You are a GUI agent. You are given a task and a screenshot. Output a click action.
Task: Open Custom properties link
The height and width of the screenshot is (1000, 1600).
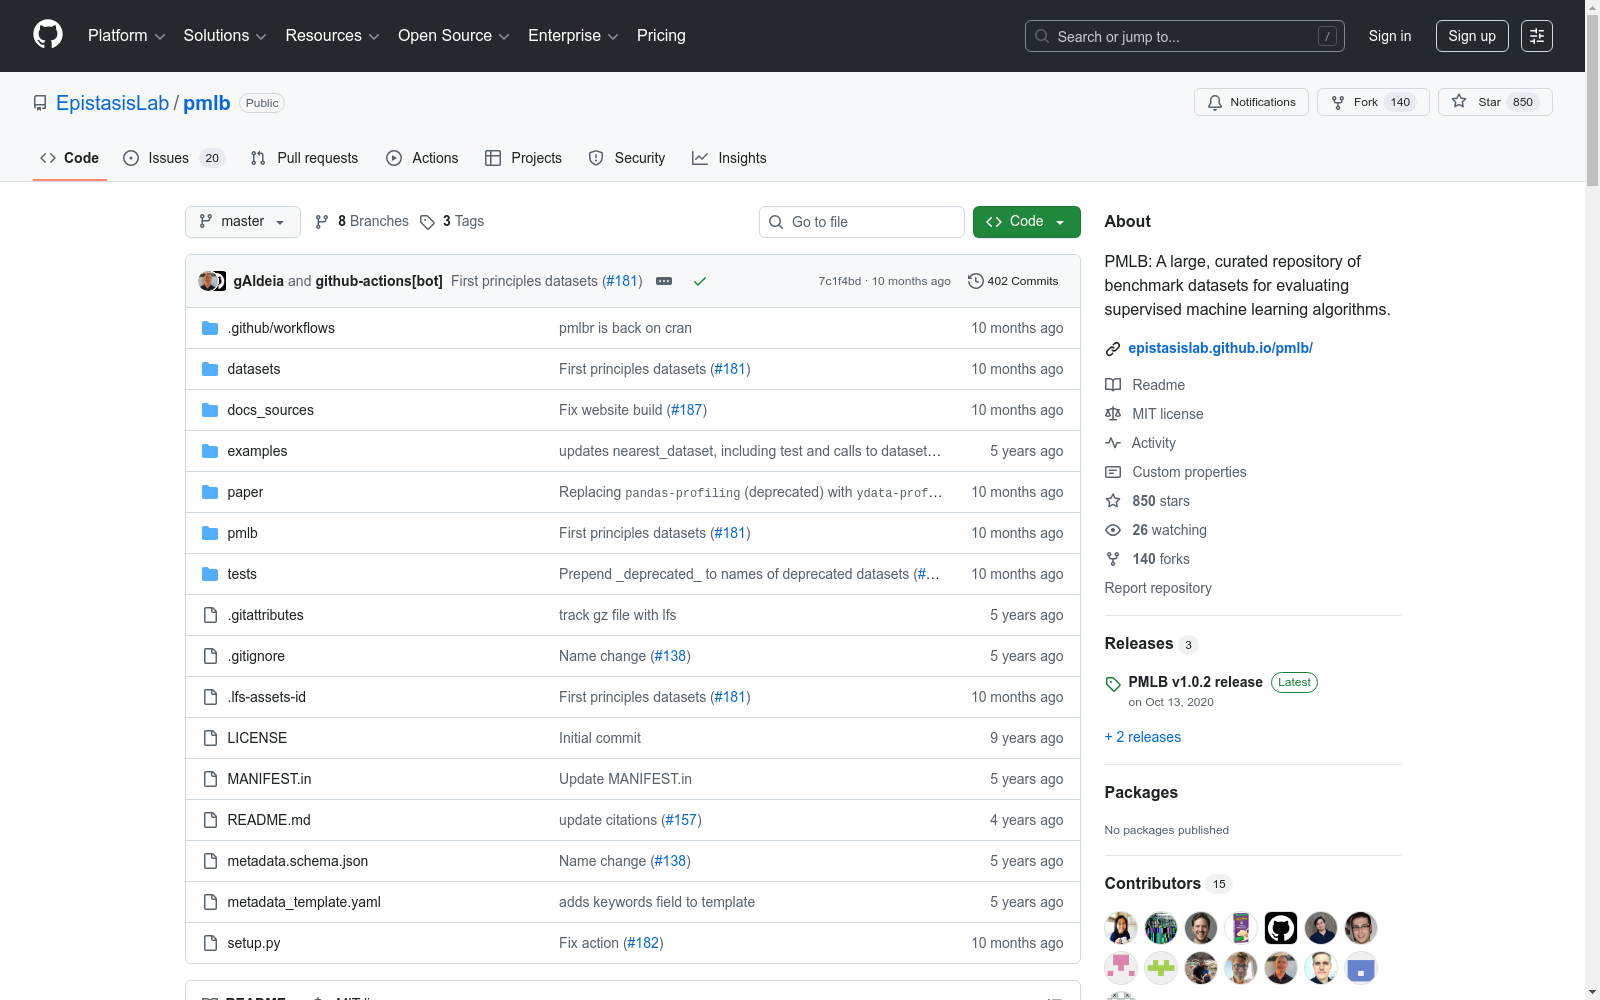tap(1176, 472)
